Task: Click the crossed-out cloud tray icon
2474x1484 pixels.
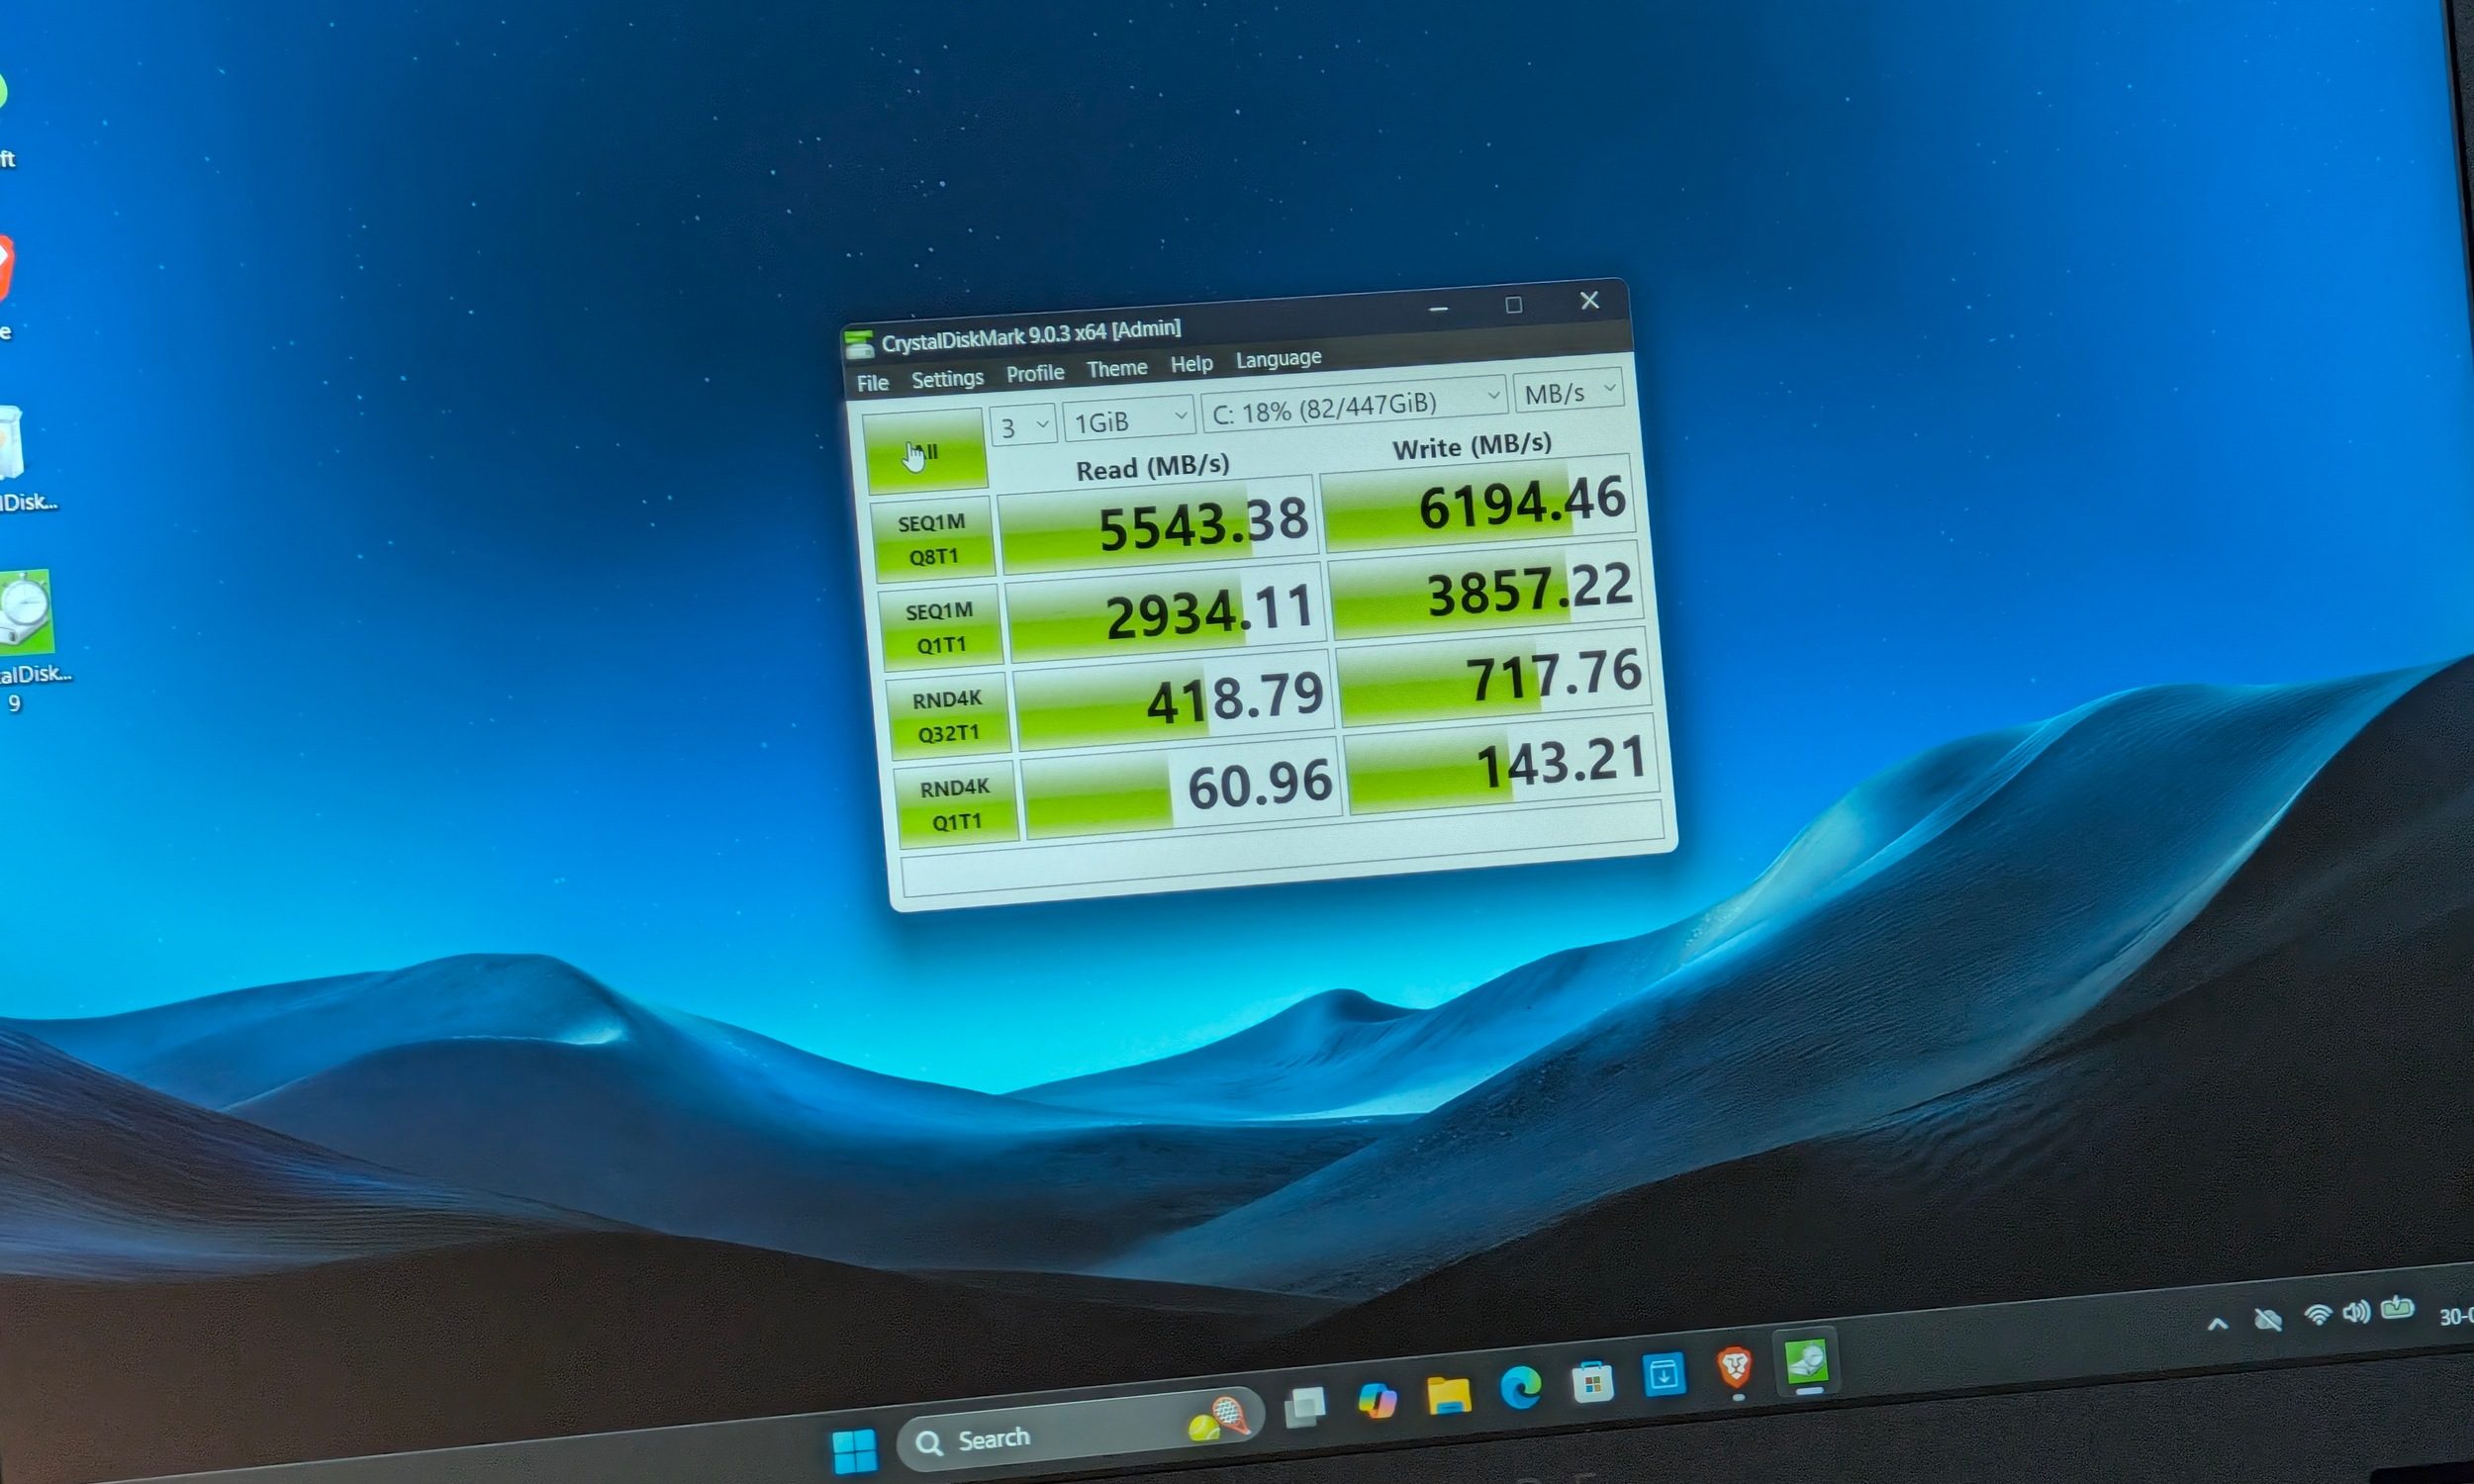Action: (2268, 1320)
